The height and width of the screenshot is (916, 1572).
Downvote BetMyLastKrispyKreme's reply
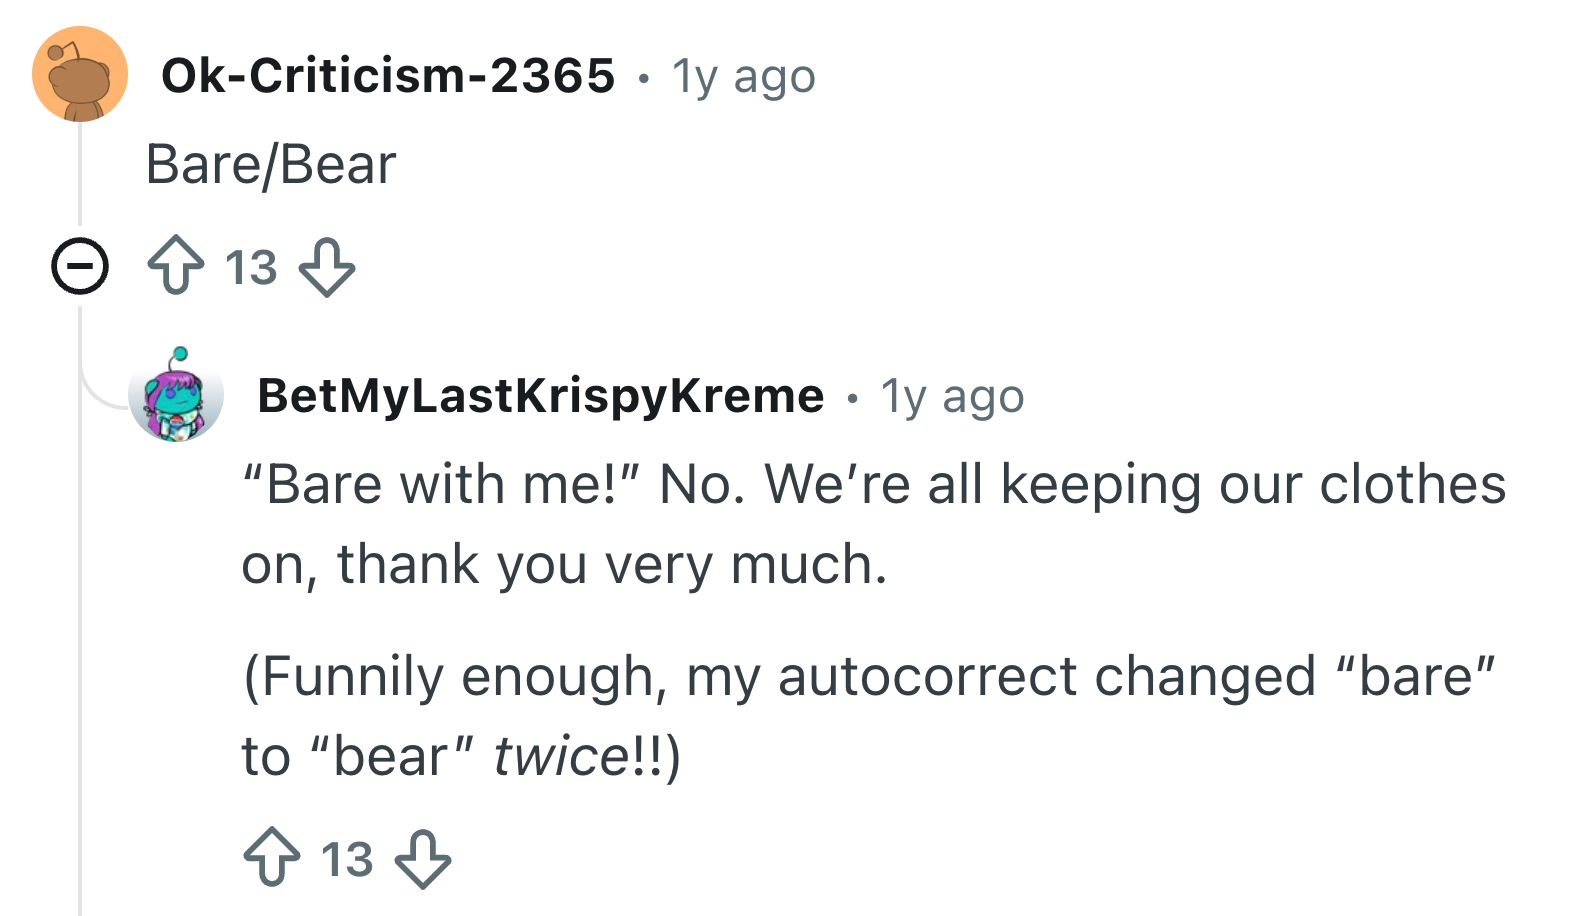coord(423,859)
